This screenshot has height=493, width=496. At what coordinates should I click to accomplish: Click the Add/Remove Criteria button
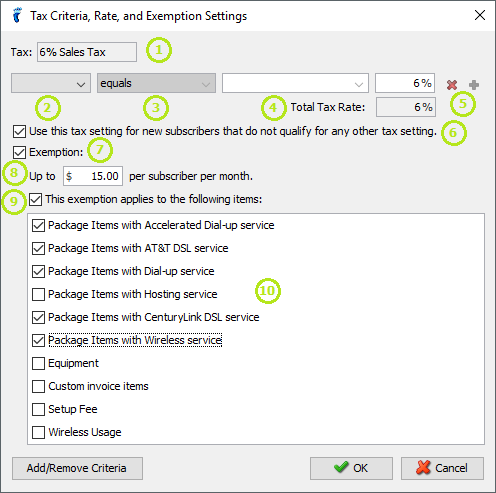click(77, 468)
